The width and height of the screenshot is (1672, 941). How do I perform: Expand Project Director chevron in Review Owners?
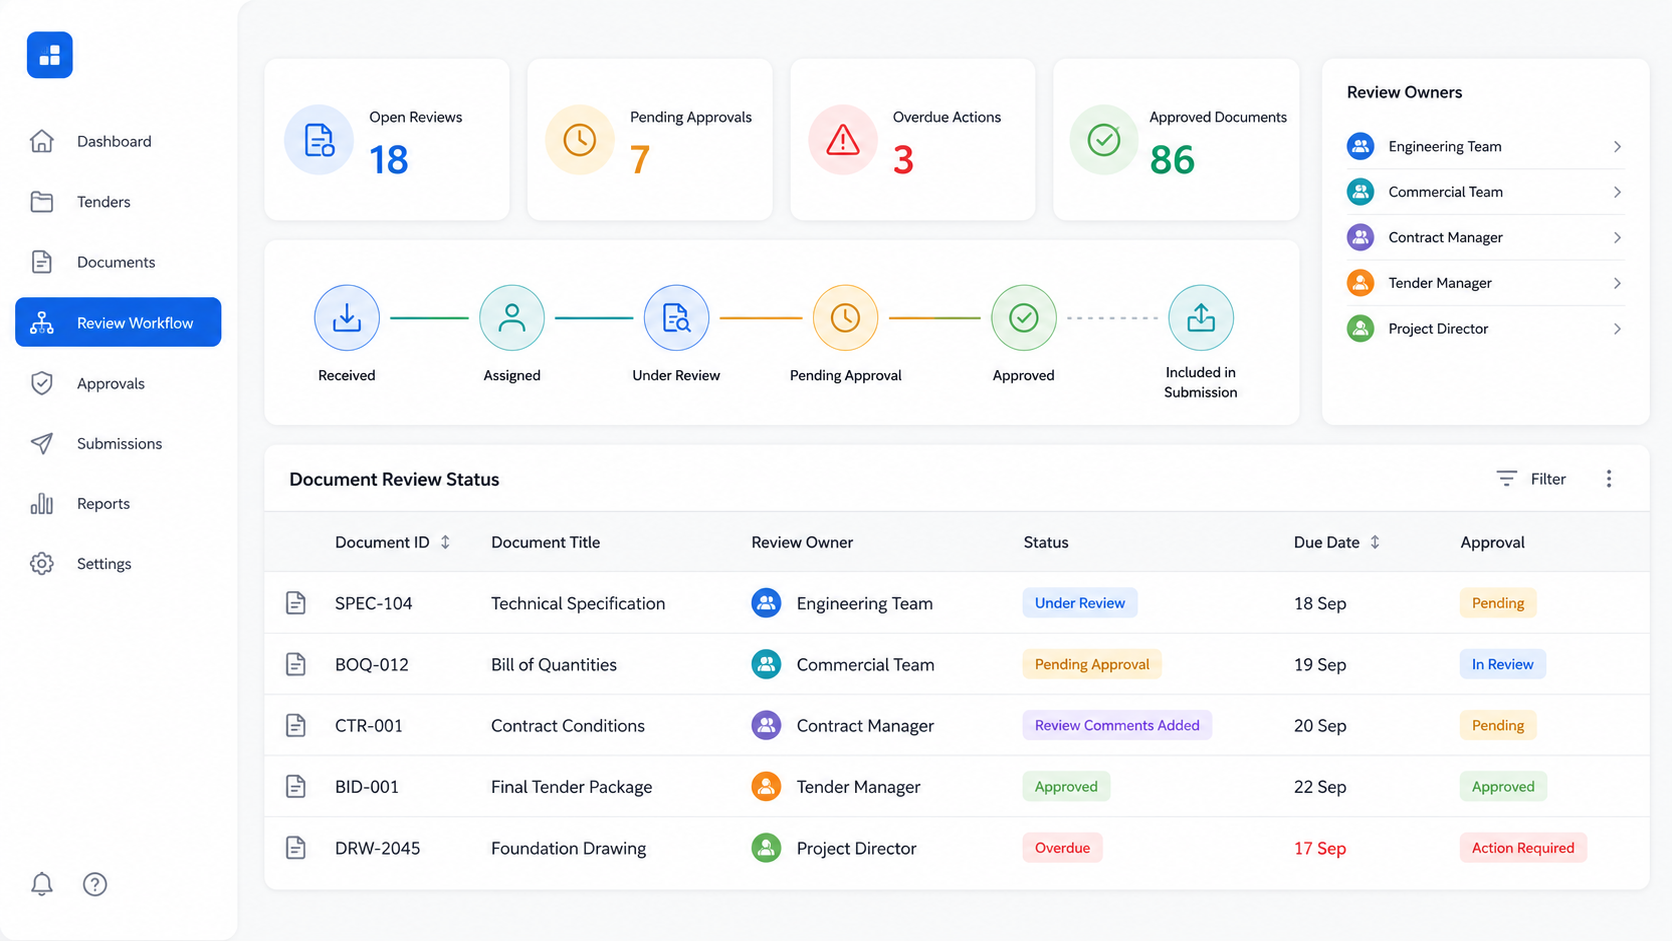1617,329
